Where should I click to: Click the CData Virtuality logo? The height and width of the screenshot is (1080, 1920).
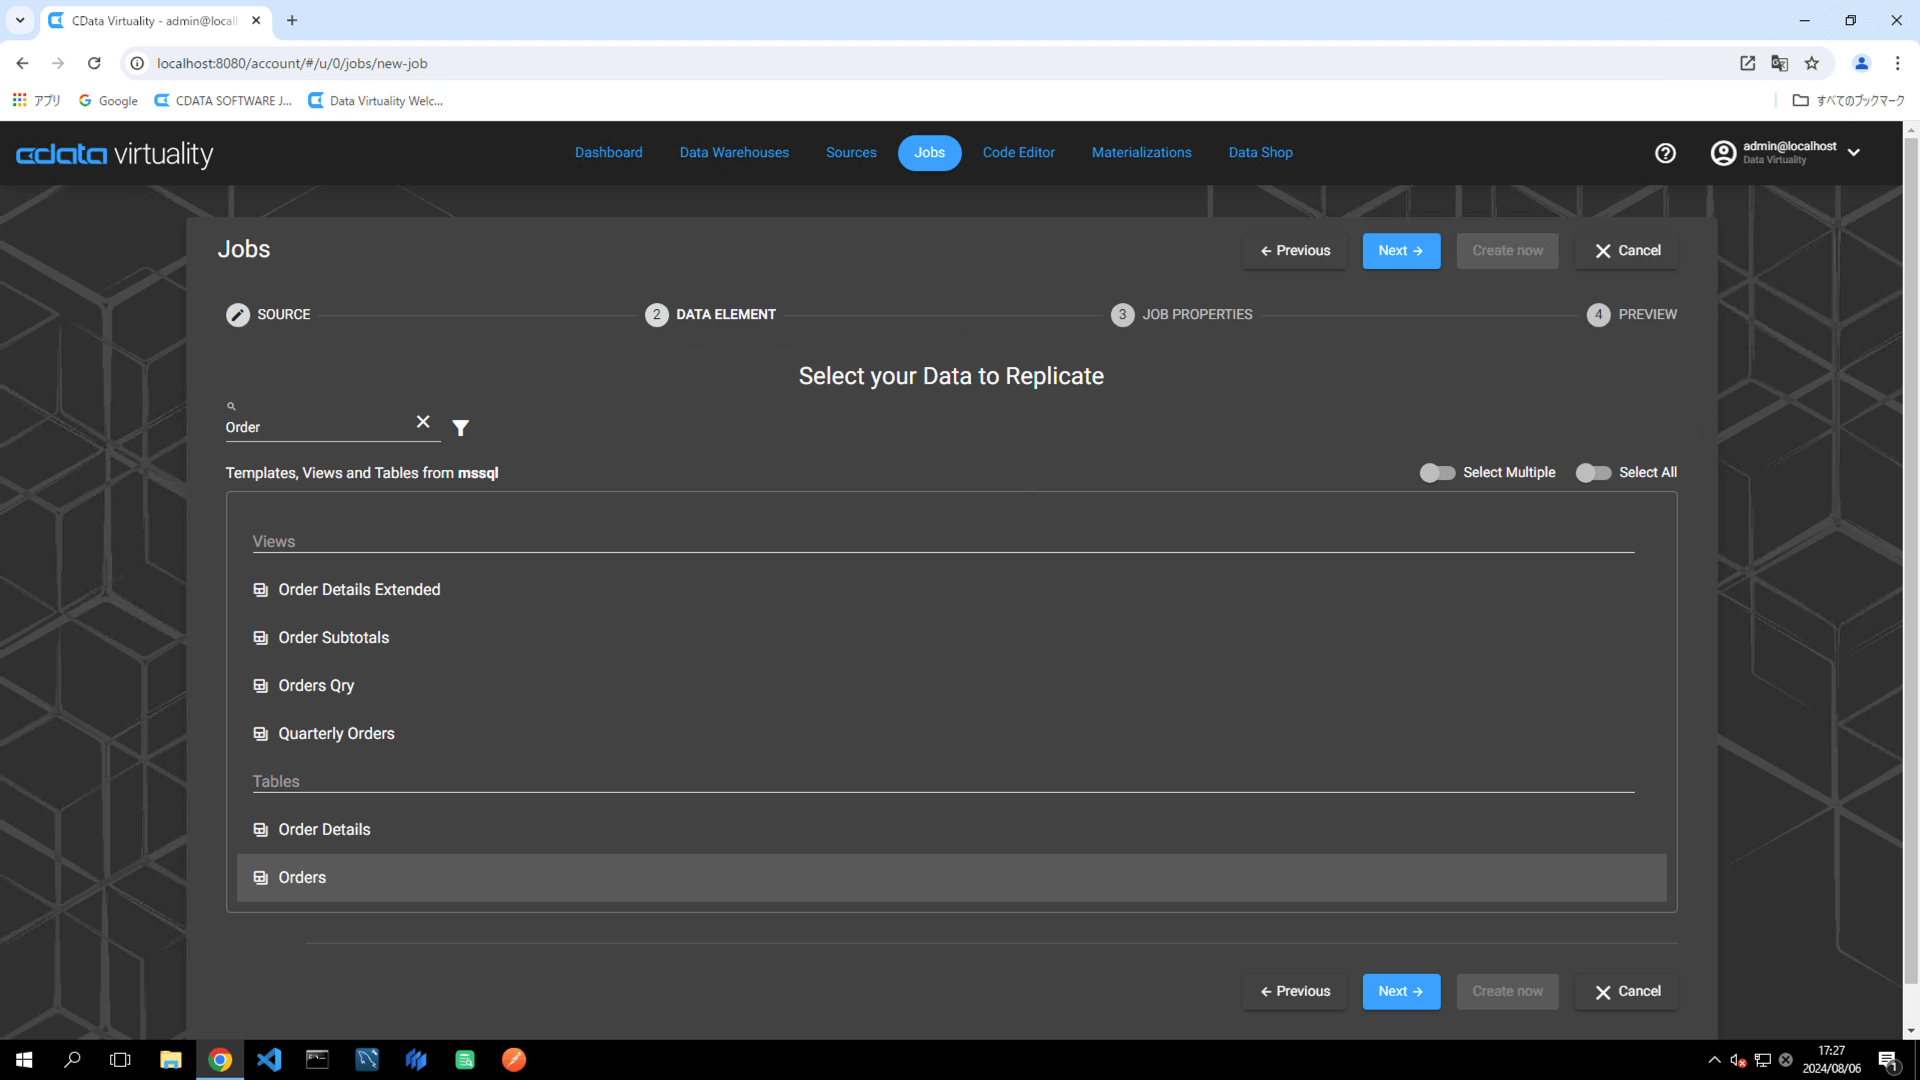coord(115,154)
